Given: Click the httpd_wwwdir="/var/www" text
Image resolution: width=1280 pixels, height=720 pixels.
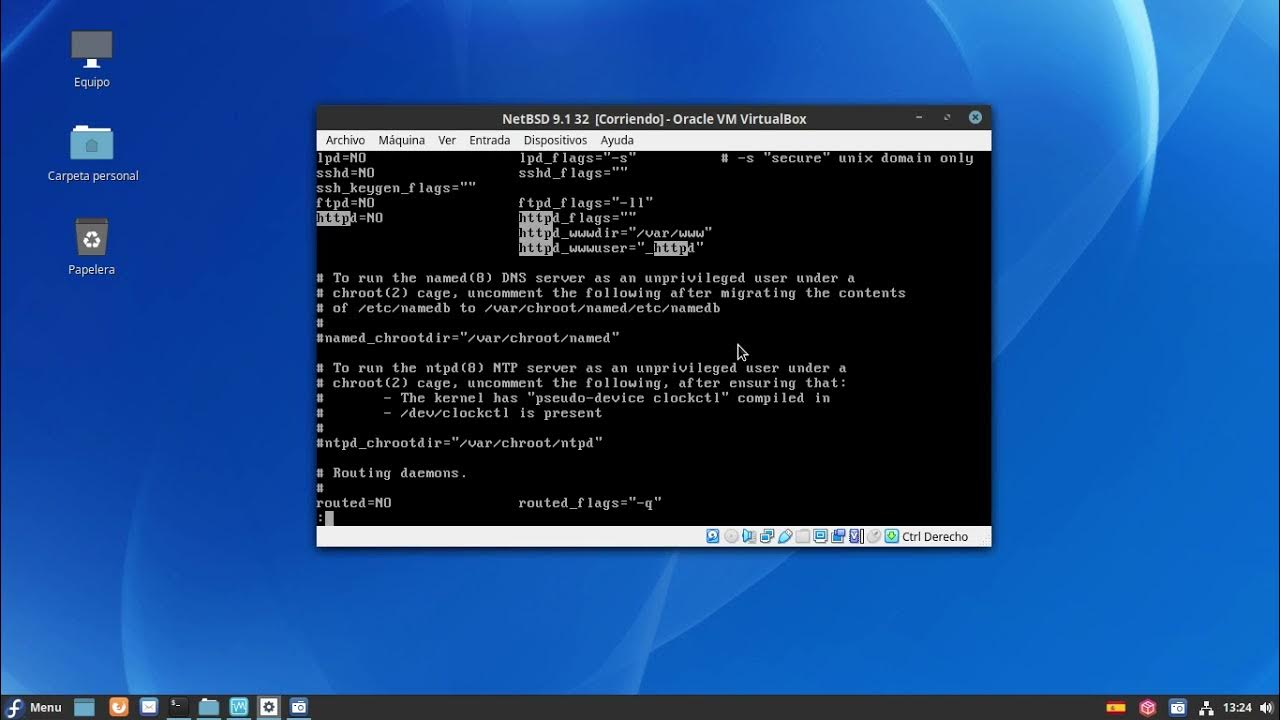Looking at the screenshot, I should pyautogui.click(x=615, y=233).
